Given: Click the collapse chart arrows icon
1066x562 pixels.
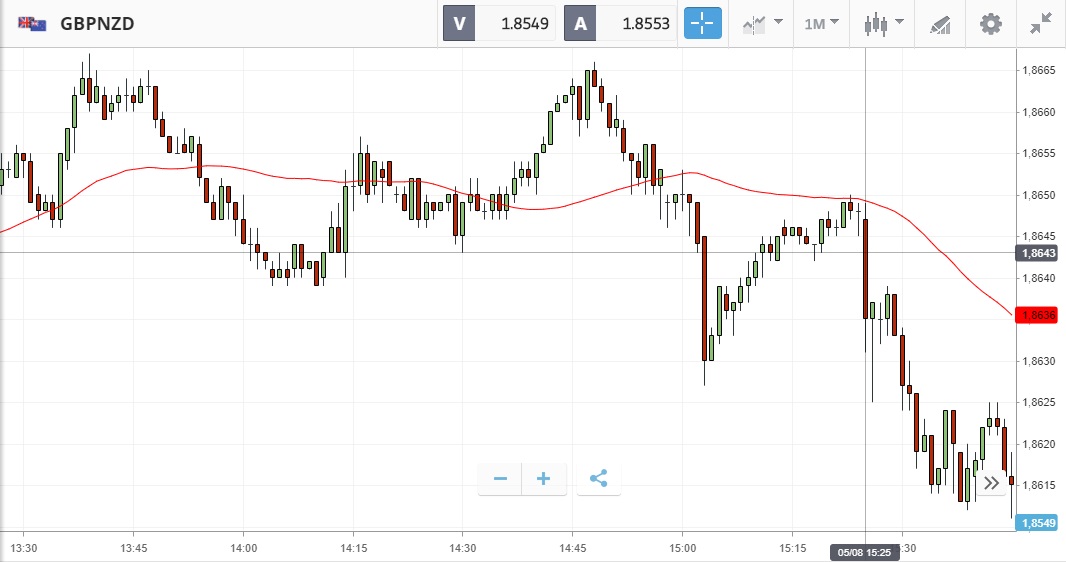Looking at the screenshot, I should pyautogui.click(x=1042, y=23).
